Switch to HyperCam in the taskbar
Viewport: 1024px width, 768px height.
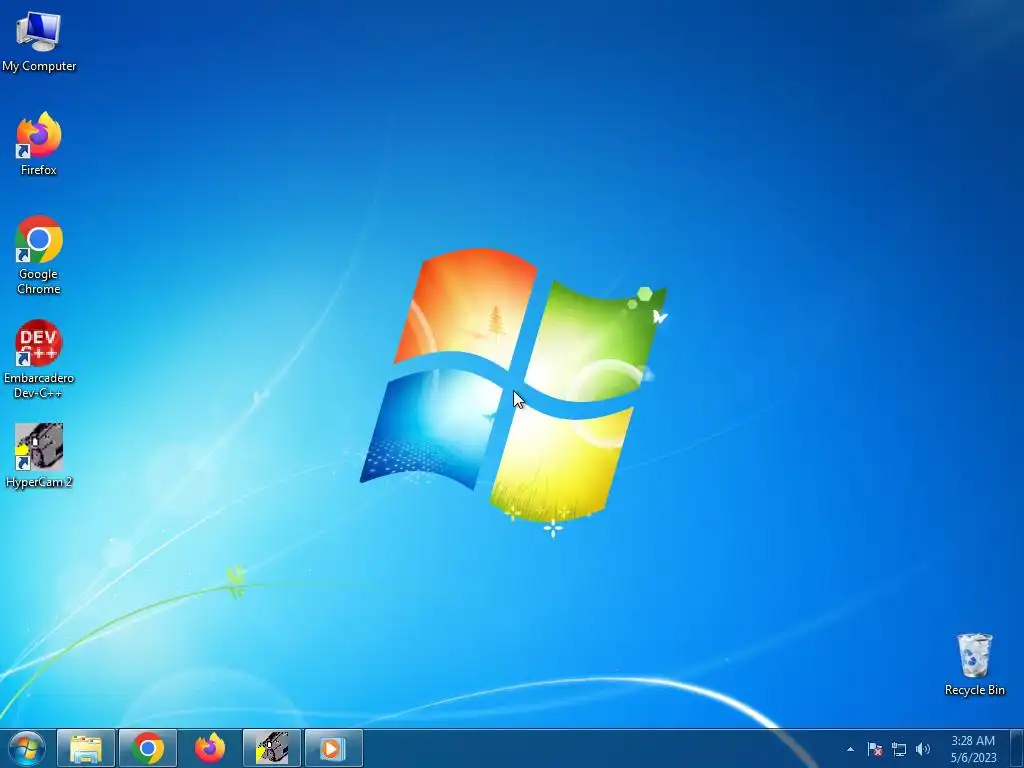pyautogui.click(x=272, y=748)
